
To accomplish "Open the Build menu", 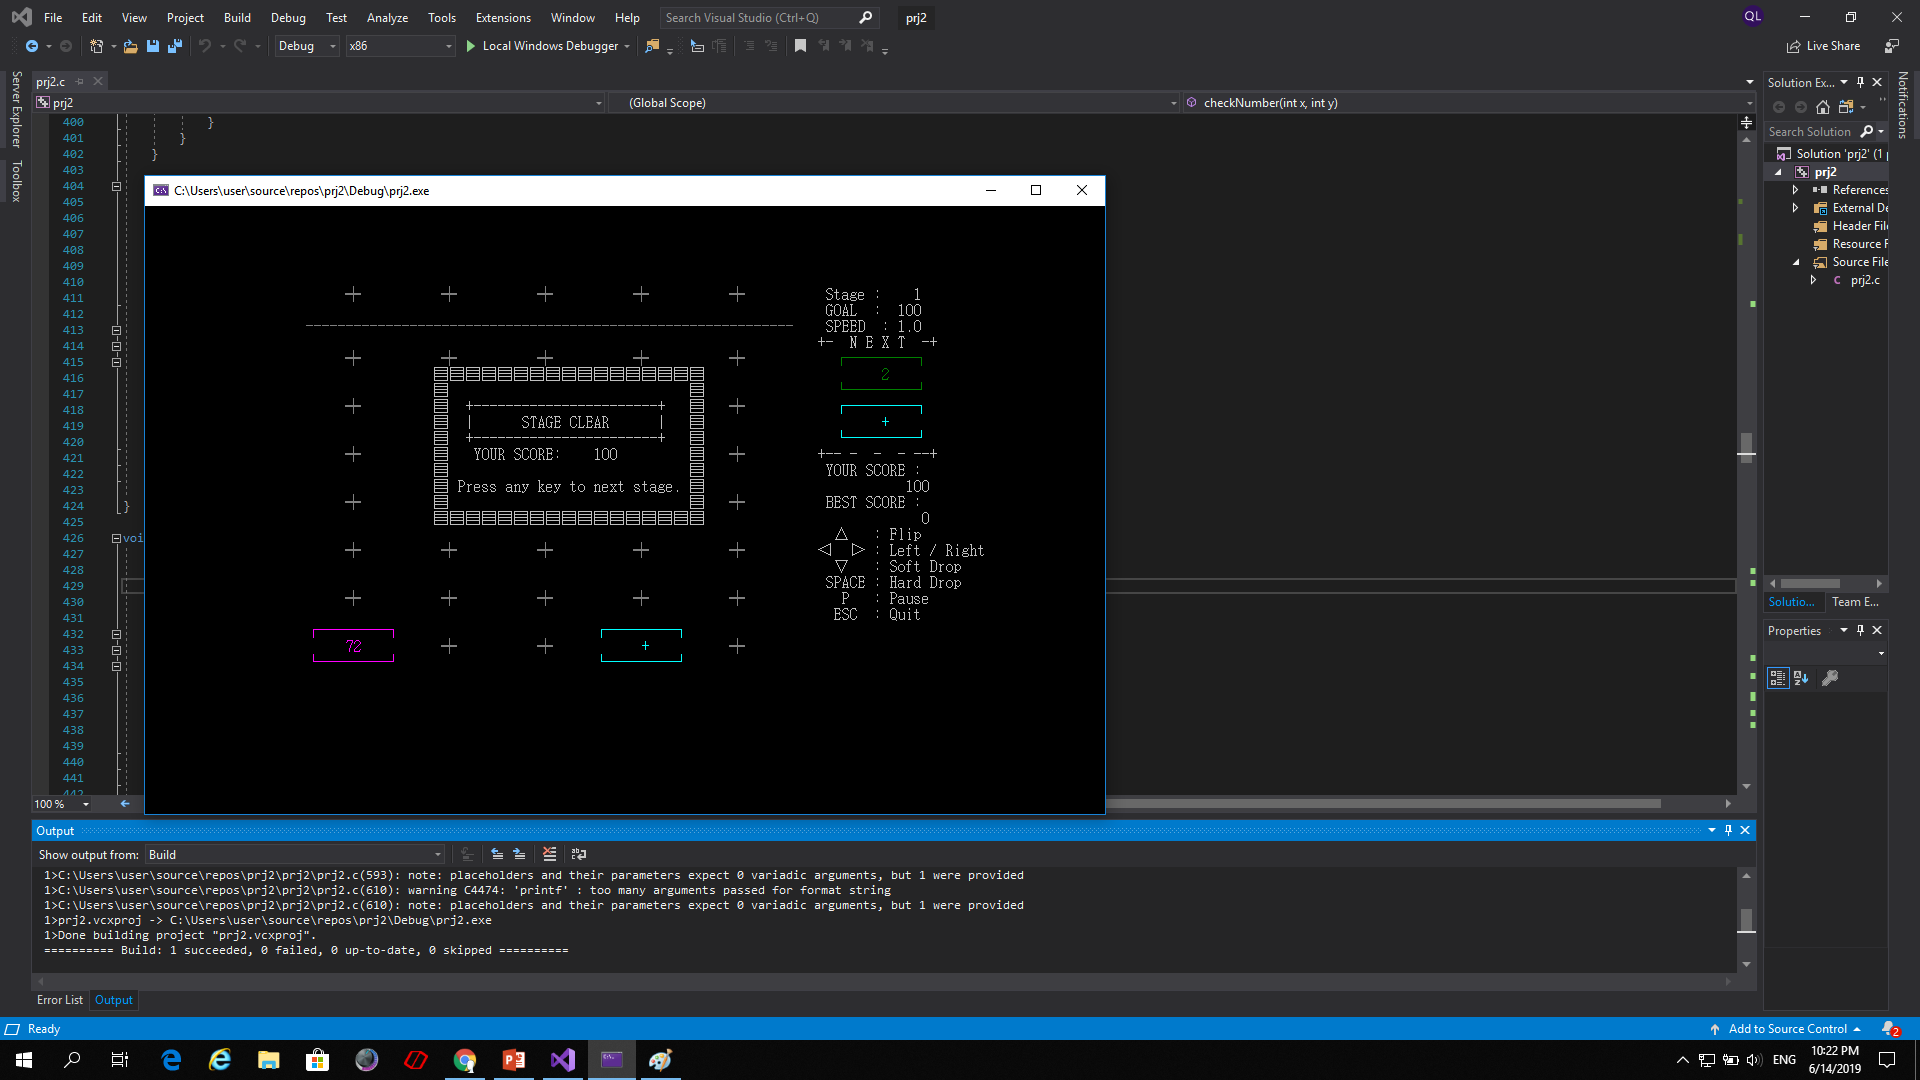I will tap(237, 17).
